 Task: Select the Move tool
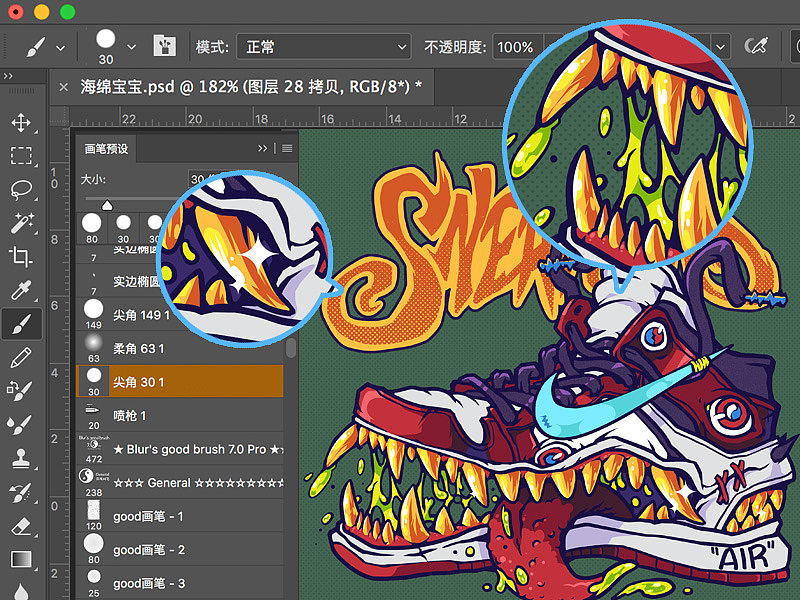20,123
